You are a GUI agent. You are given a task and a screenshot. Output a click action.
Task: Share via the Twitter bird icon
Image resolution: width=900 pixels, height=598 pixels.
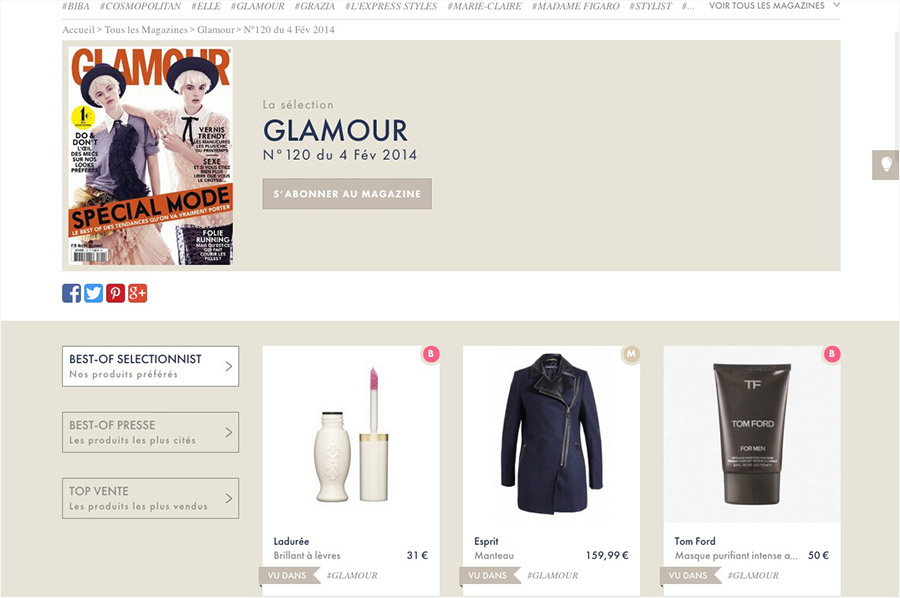(x=94, y=293)
